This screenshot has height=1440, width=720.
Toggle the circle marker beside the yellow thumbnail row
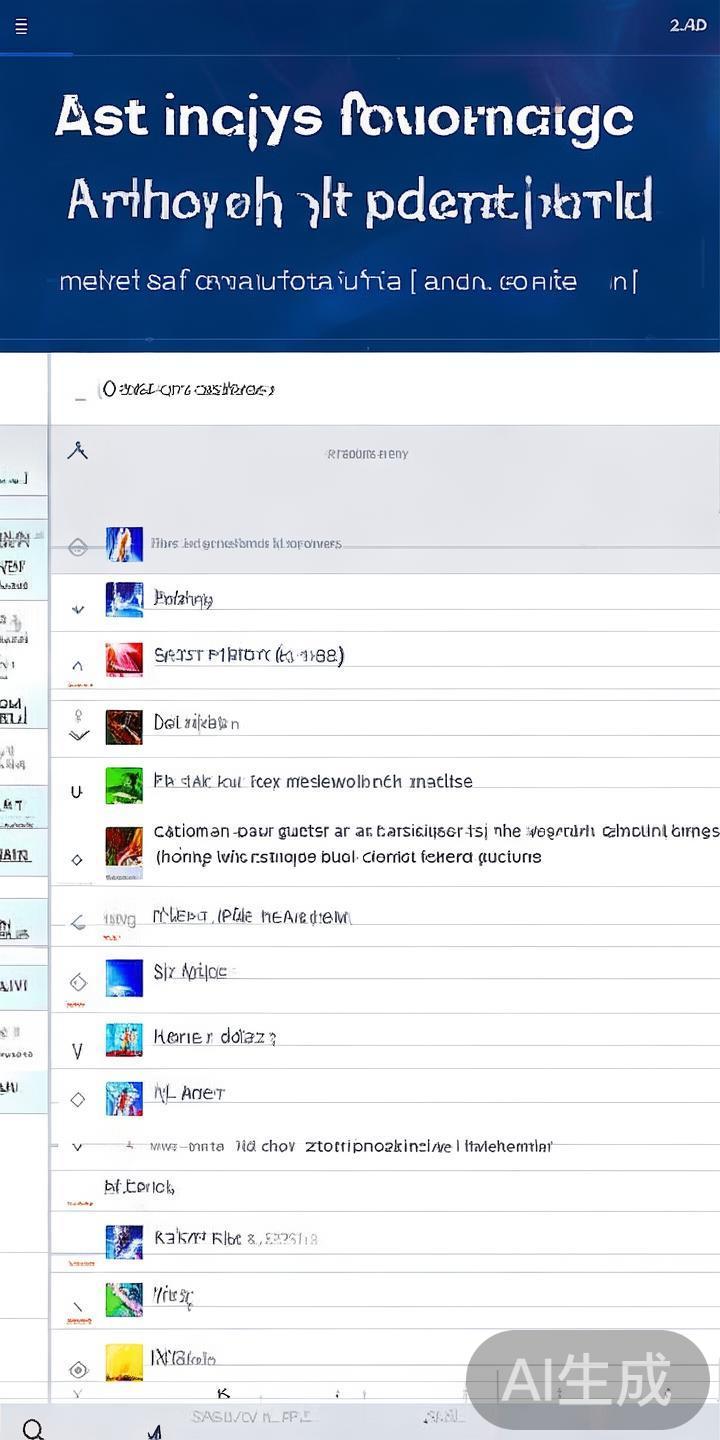pos(78,1369)
